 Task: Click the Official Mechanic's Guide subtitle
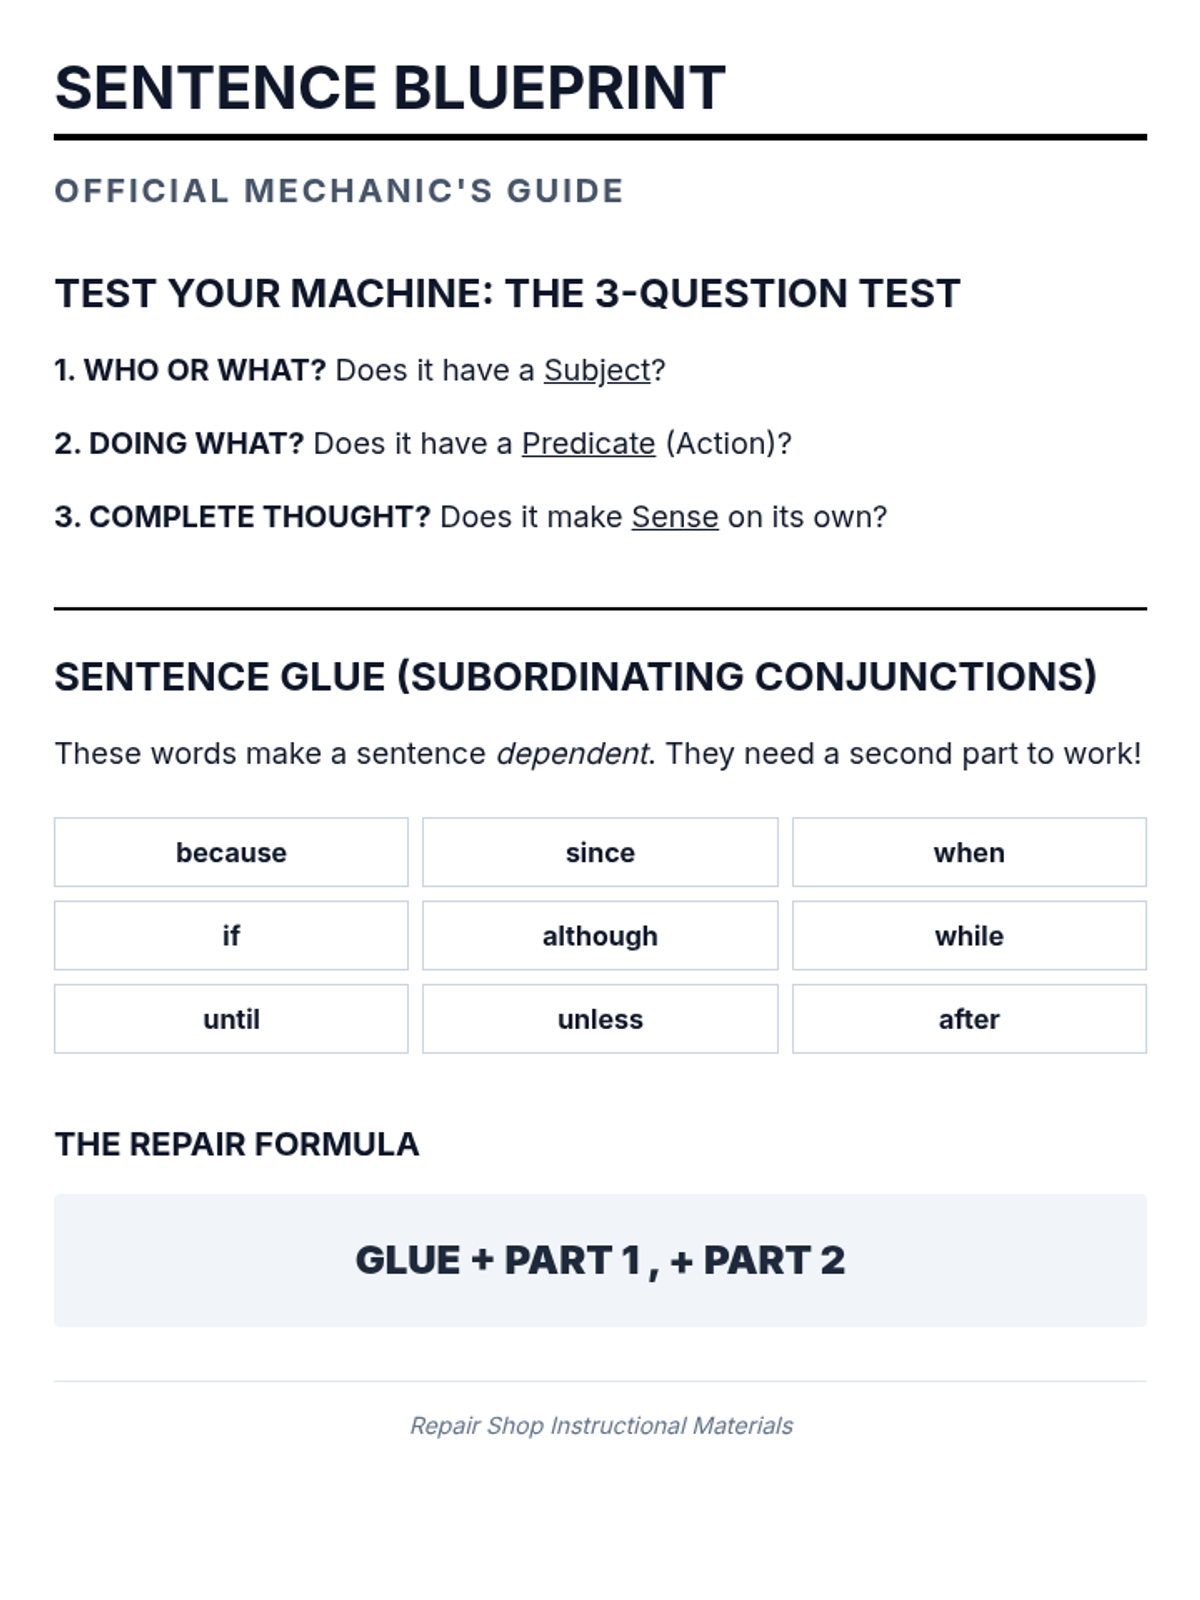[339, 191]
